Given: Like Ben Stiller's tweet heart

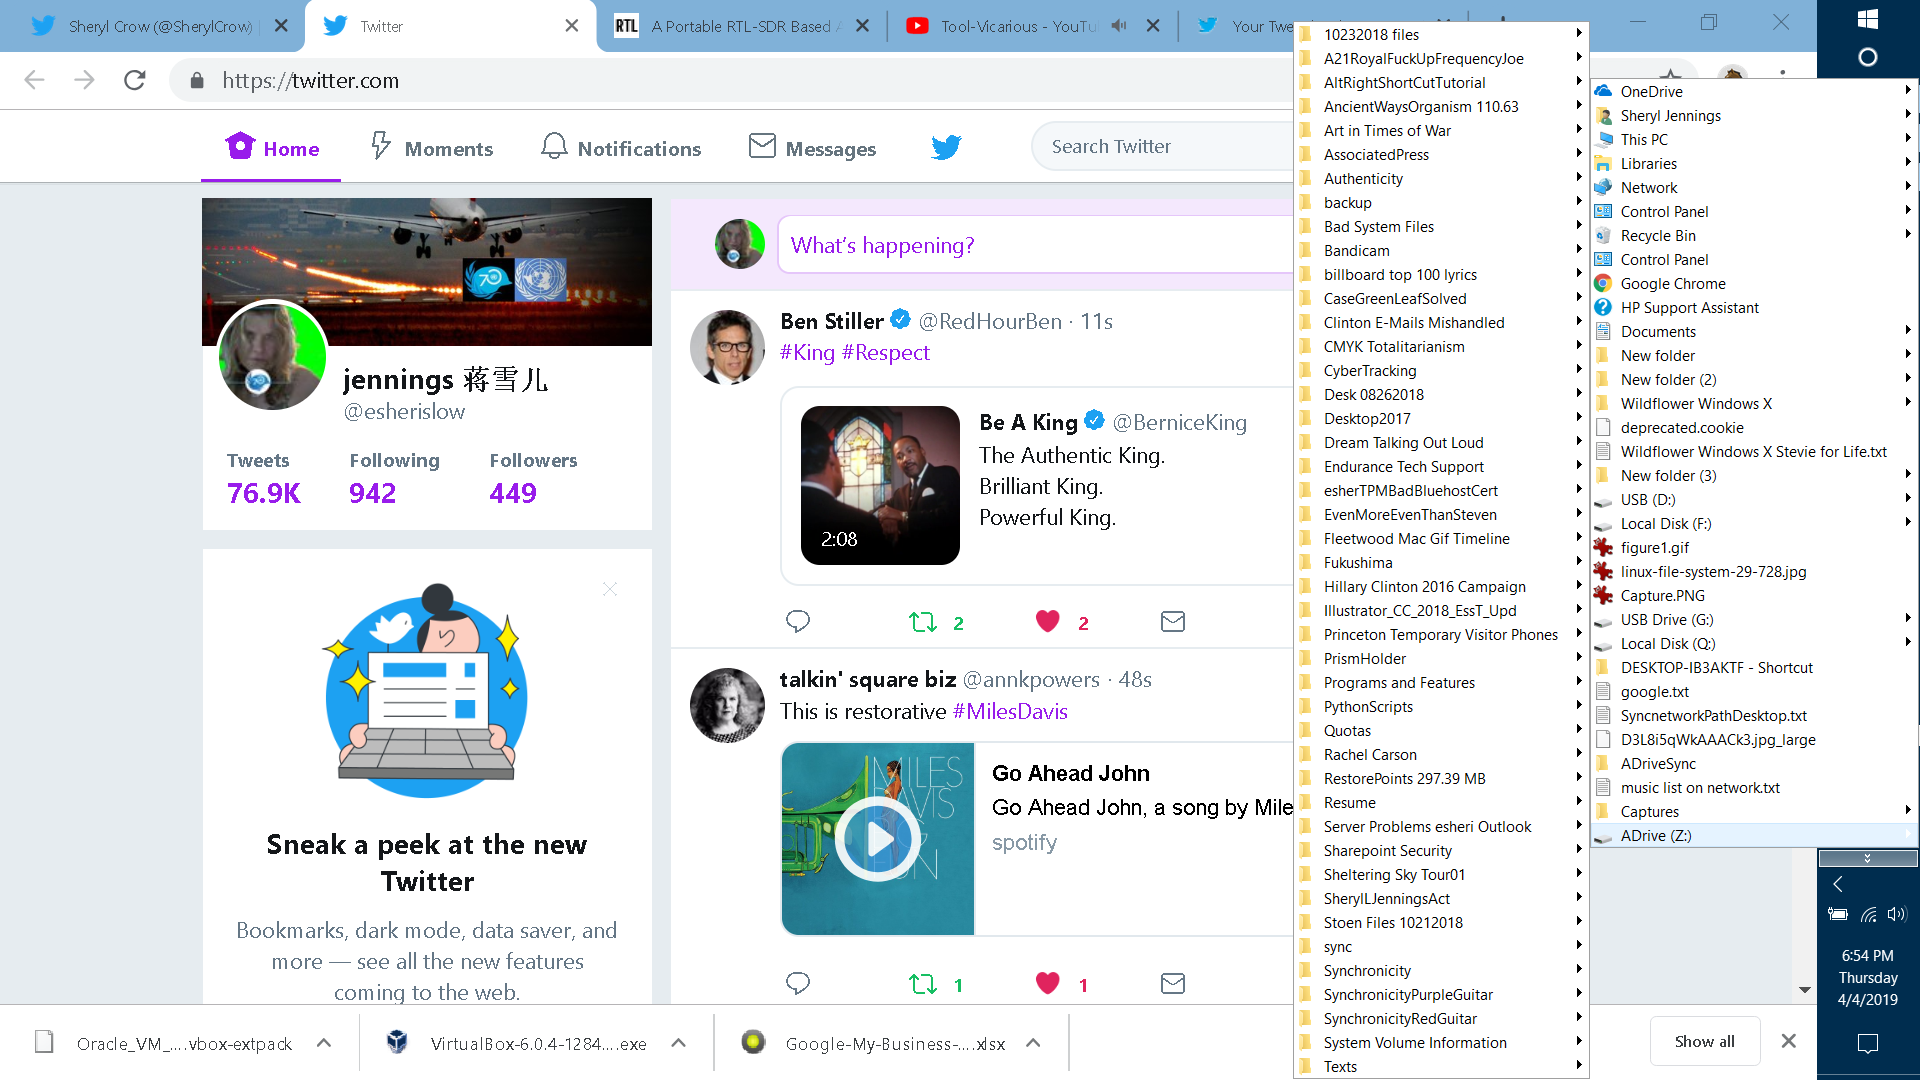Looking at the screenshot, I should pyautogui.click(x=1047, y=621).
